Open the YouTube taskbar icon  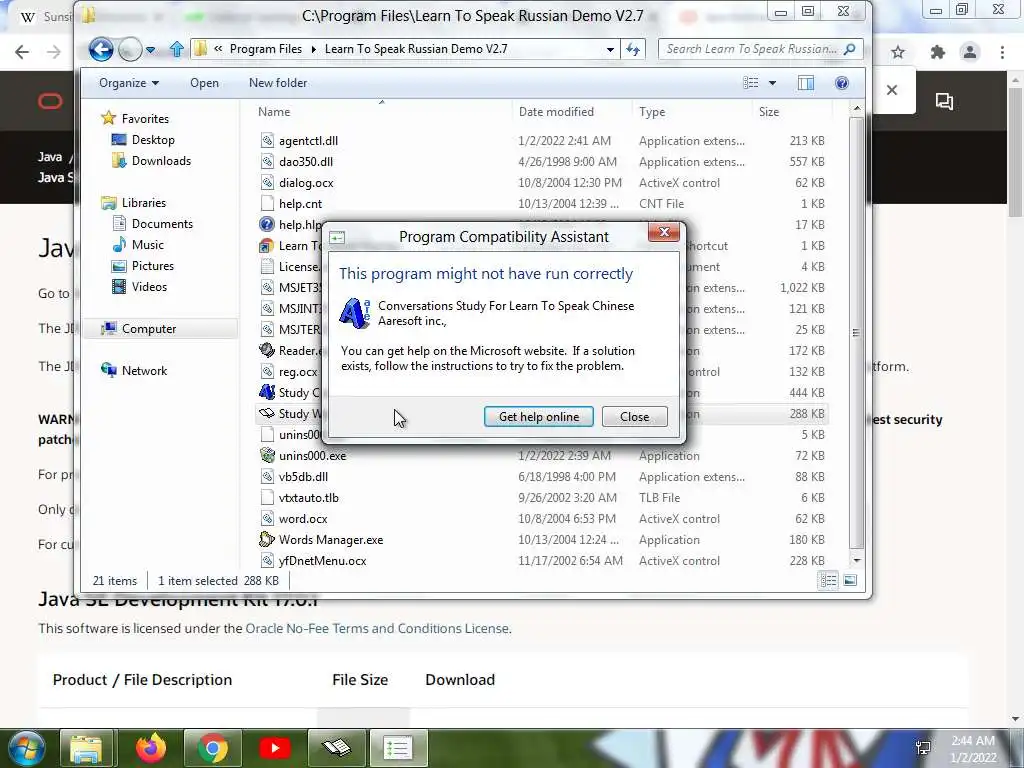pos(275,748)
